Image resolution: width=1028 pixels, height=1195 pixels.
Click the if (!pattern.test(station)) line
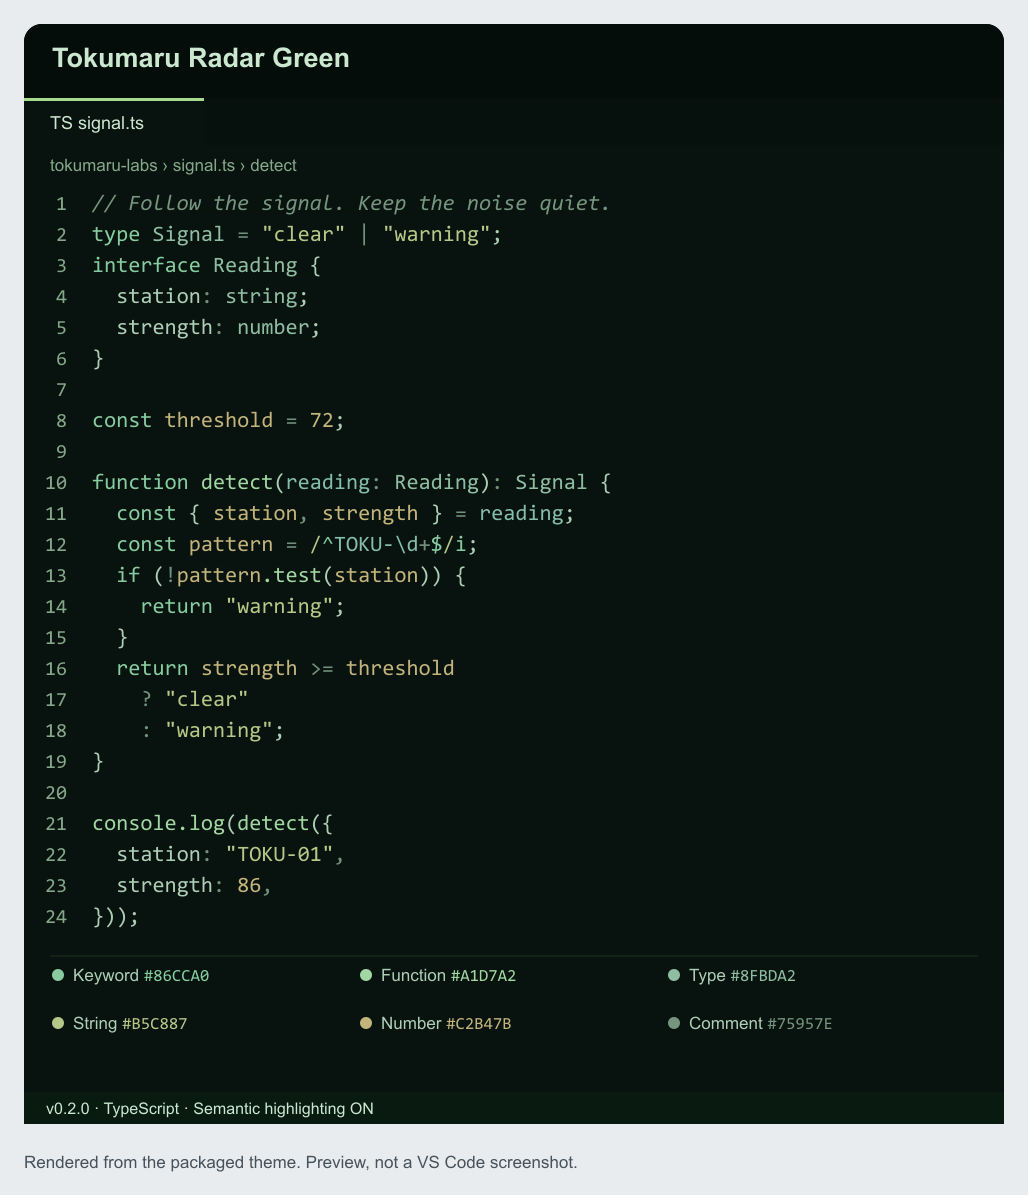point(291,575)
